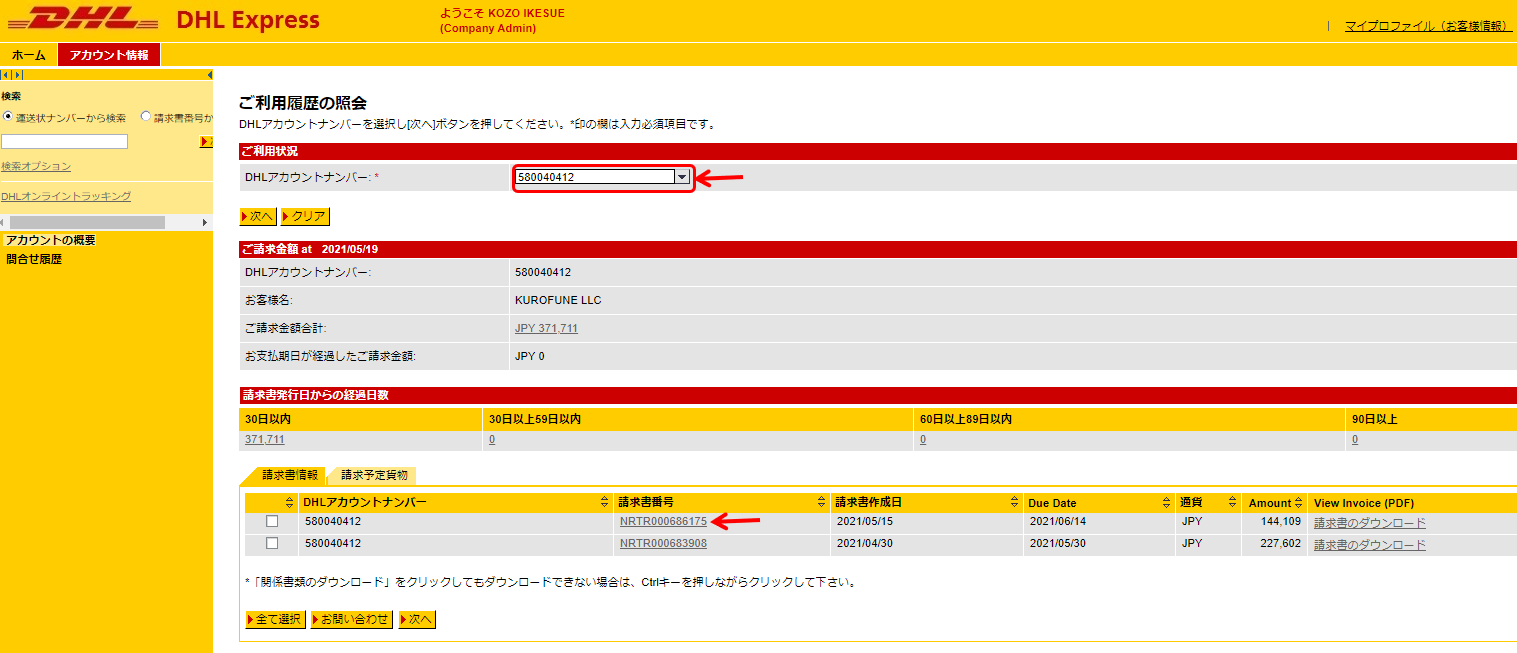Sort table by 請求書番号 column sort icon

point(822,502)
